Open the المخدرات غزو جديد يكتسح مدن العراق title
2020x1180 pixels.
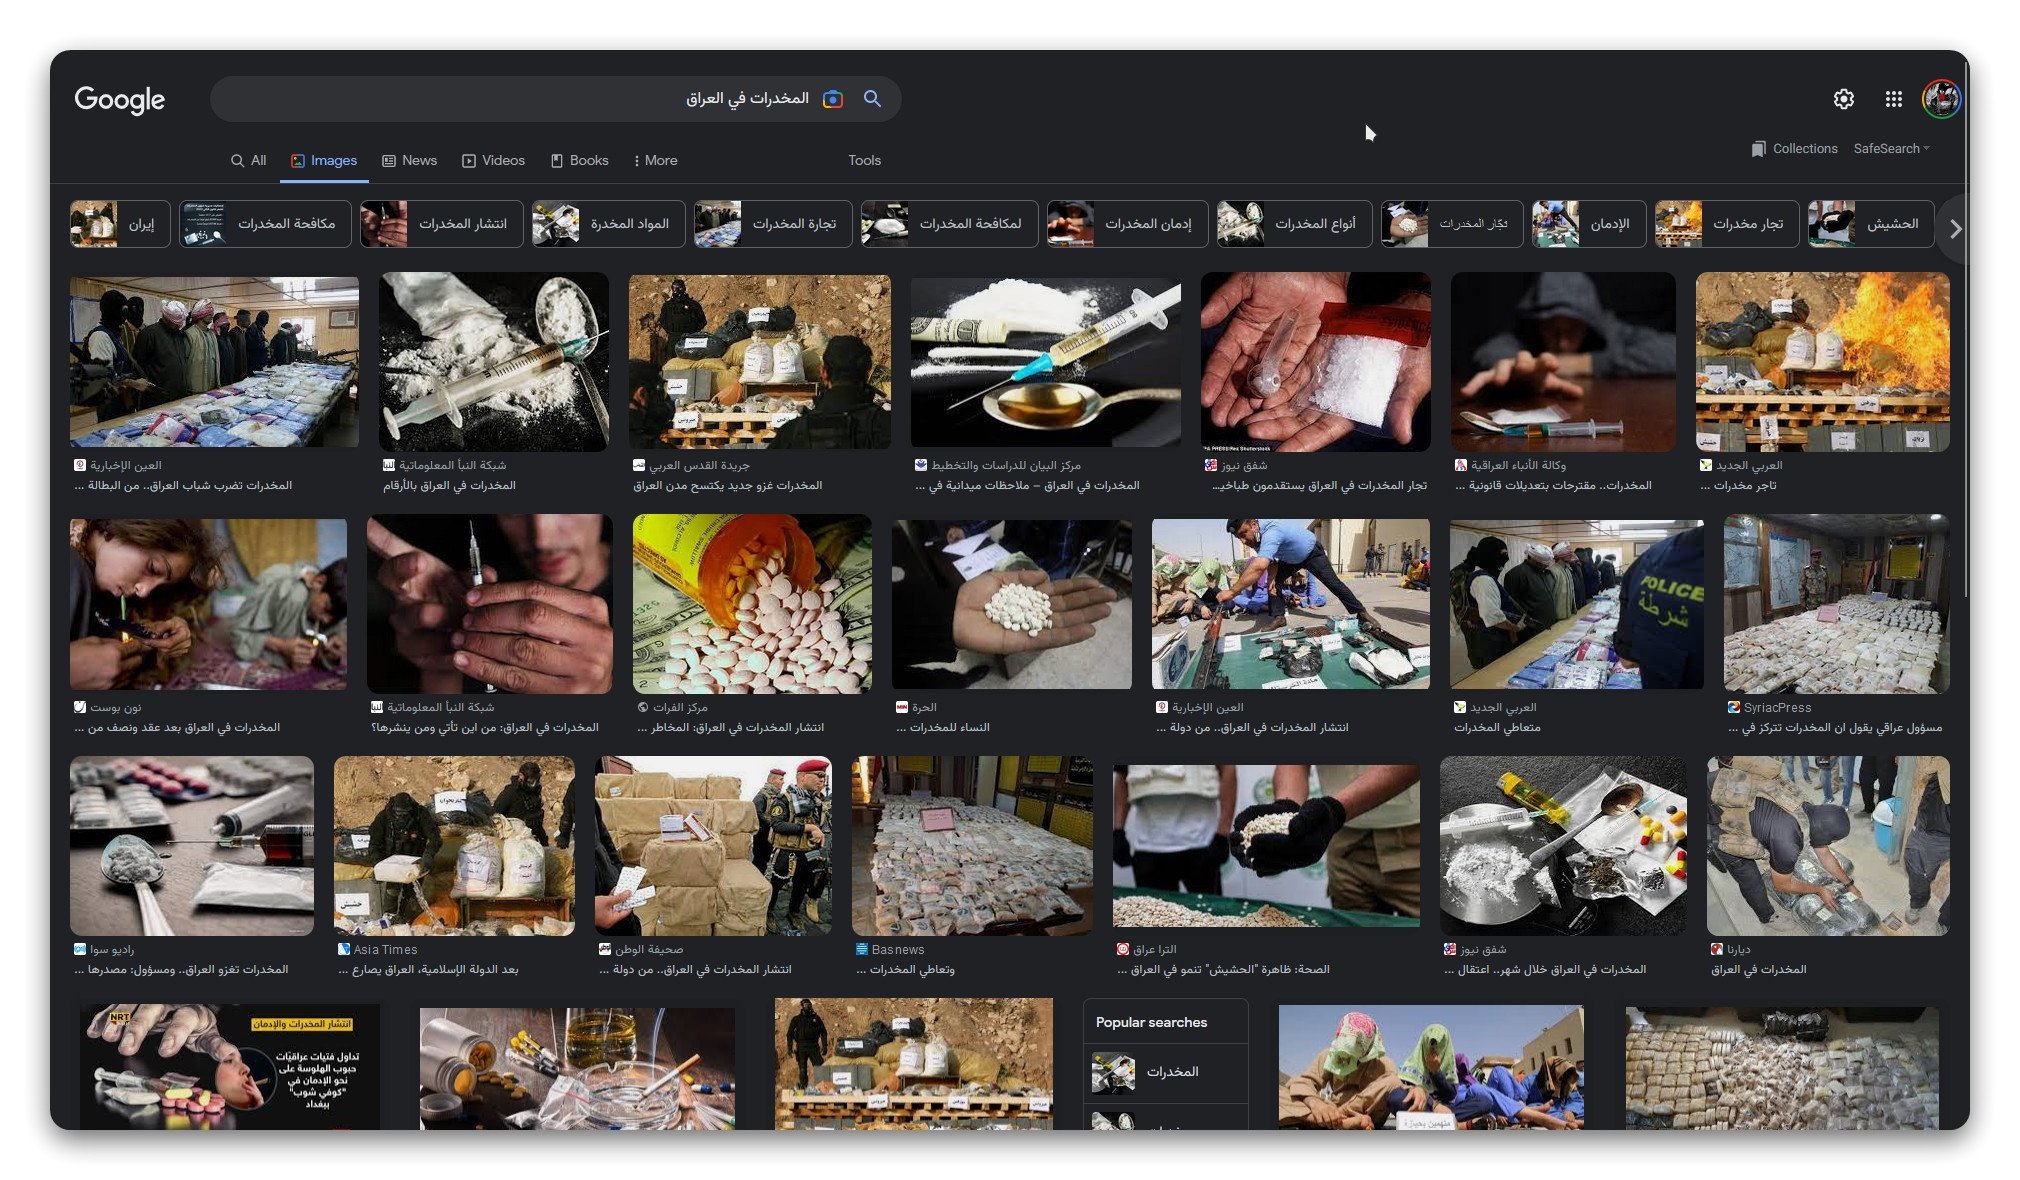[x=727, y=485]
